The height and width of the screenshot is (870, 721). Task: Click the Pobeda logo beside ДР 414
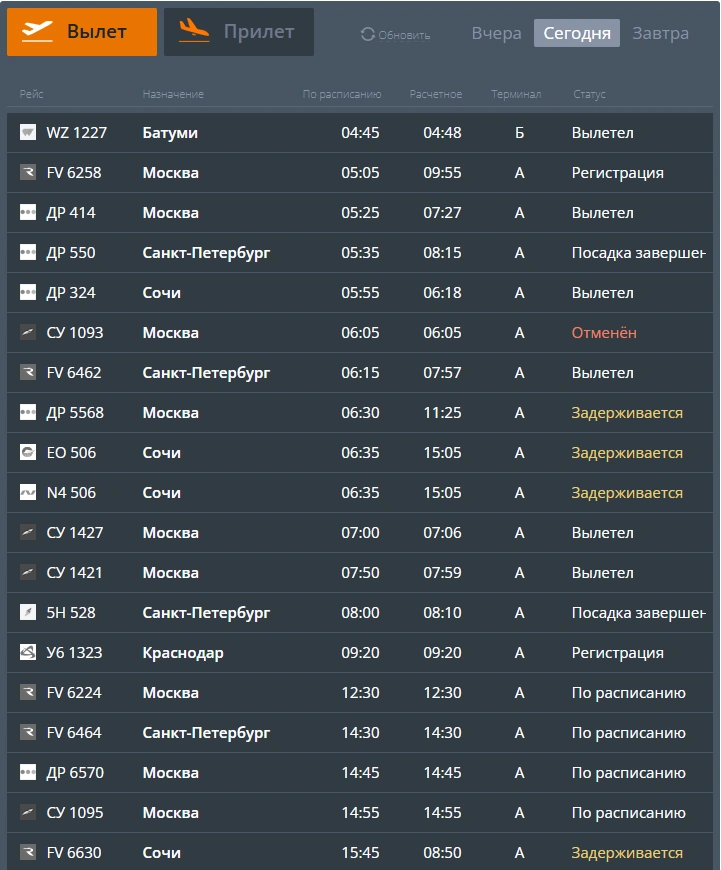pos(28,213)
